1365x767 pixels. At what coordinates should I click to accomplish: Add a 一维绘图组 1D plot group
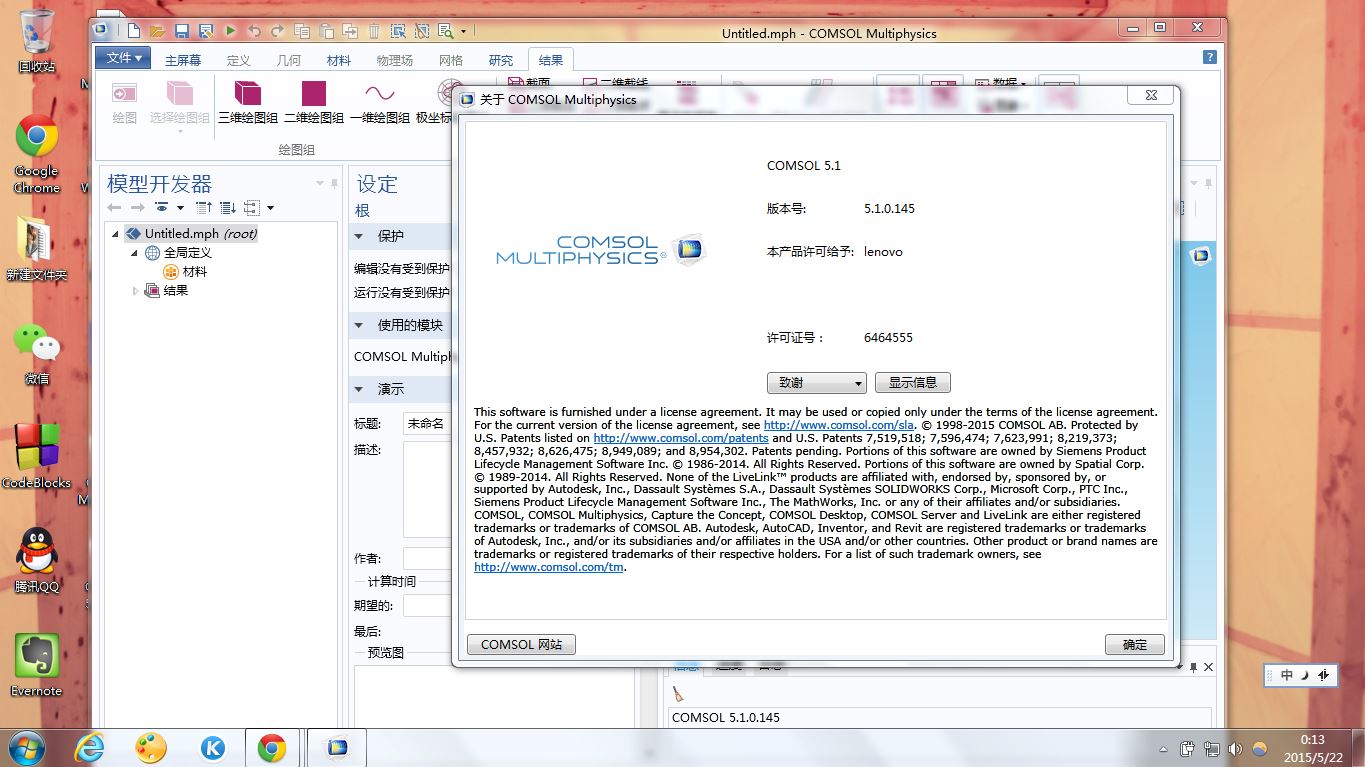coord(379,95)
